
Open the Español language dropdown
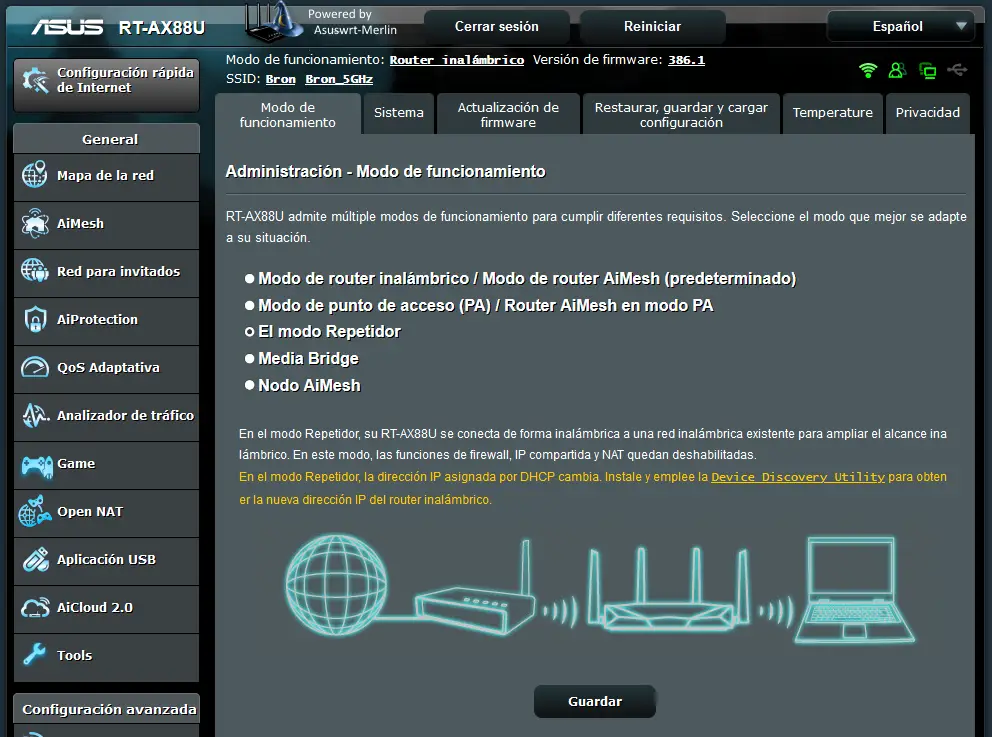(x=900, y=26)
